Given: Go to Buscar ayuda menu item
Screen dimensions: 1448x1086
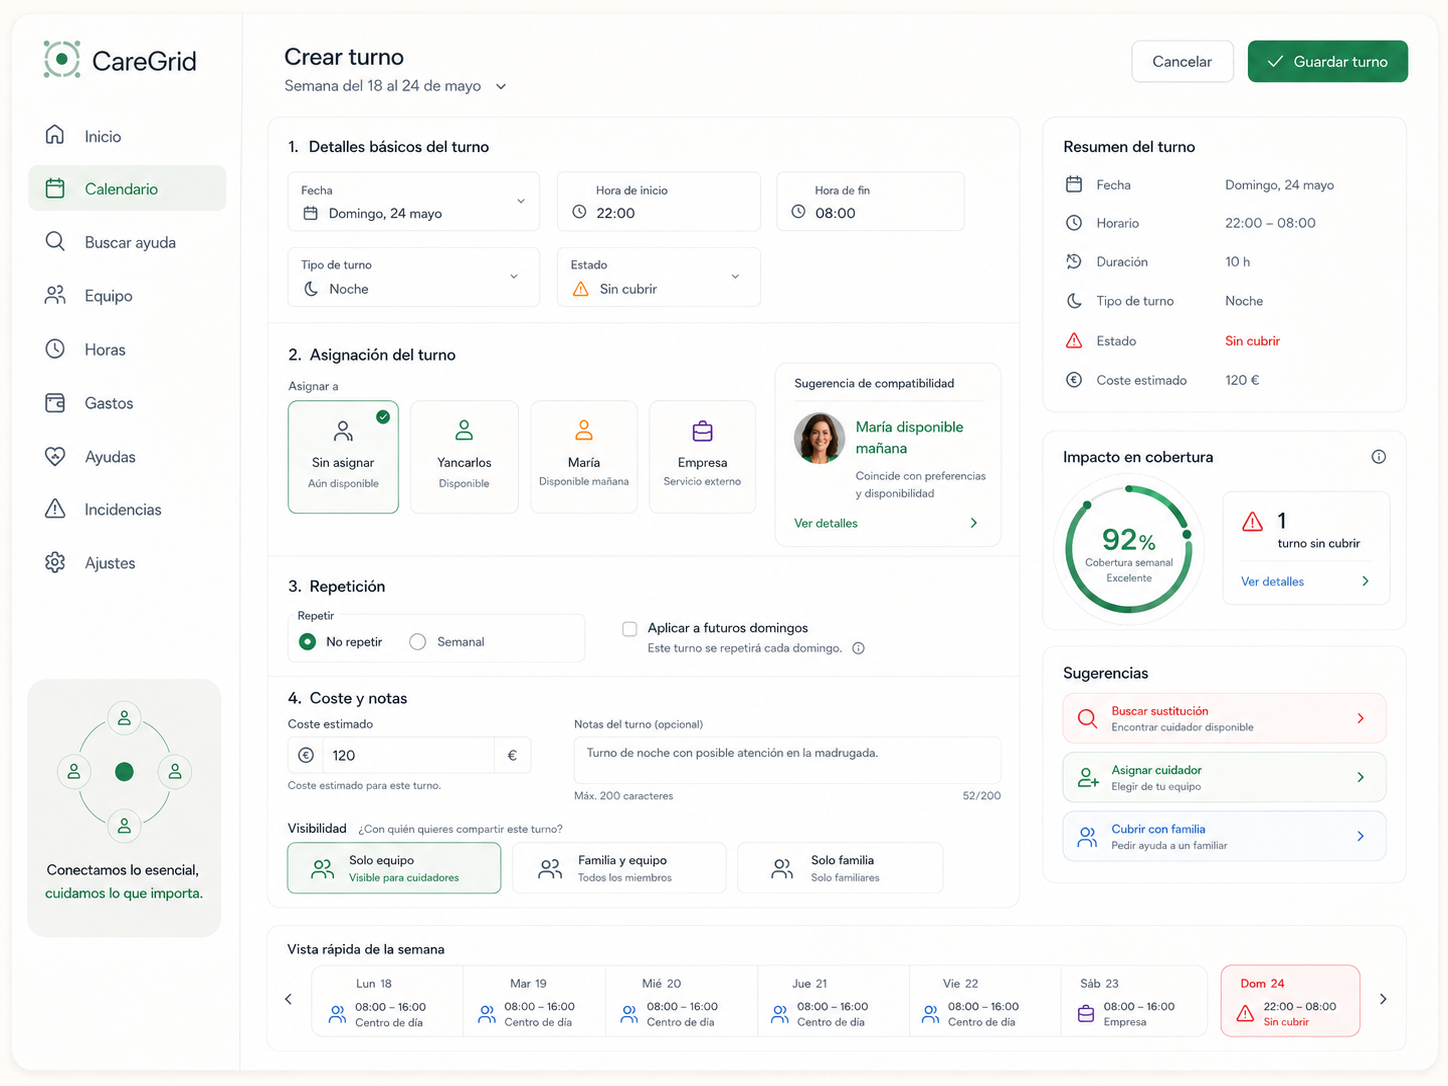Looking at the screenshot, I should click(x=127, y=242).
